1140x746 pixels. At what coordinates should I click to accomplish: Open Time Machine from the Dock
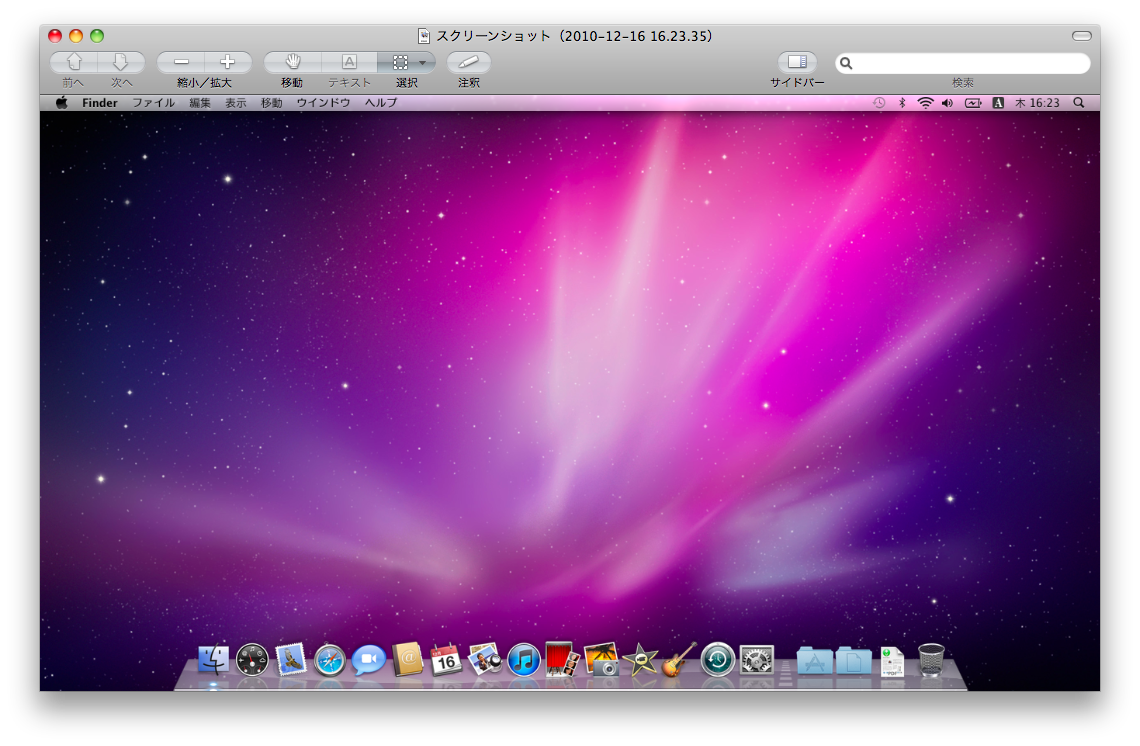point(718,660)
